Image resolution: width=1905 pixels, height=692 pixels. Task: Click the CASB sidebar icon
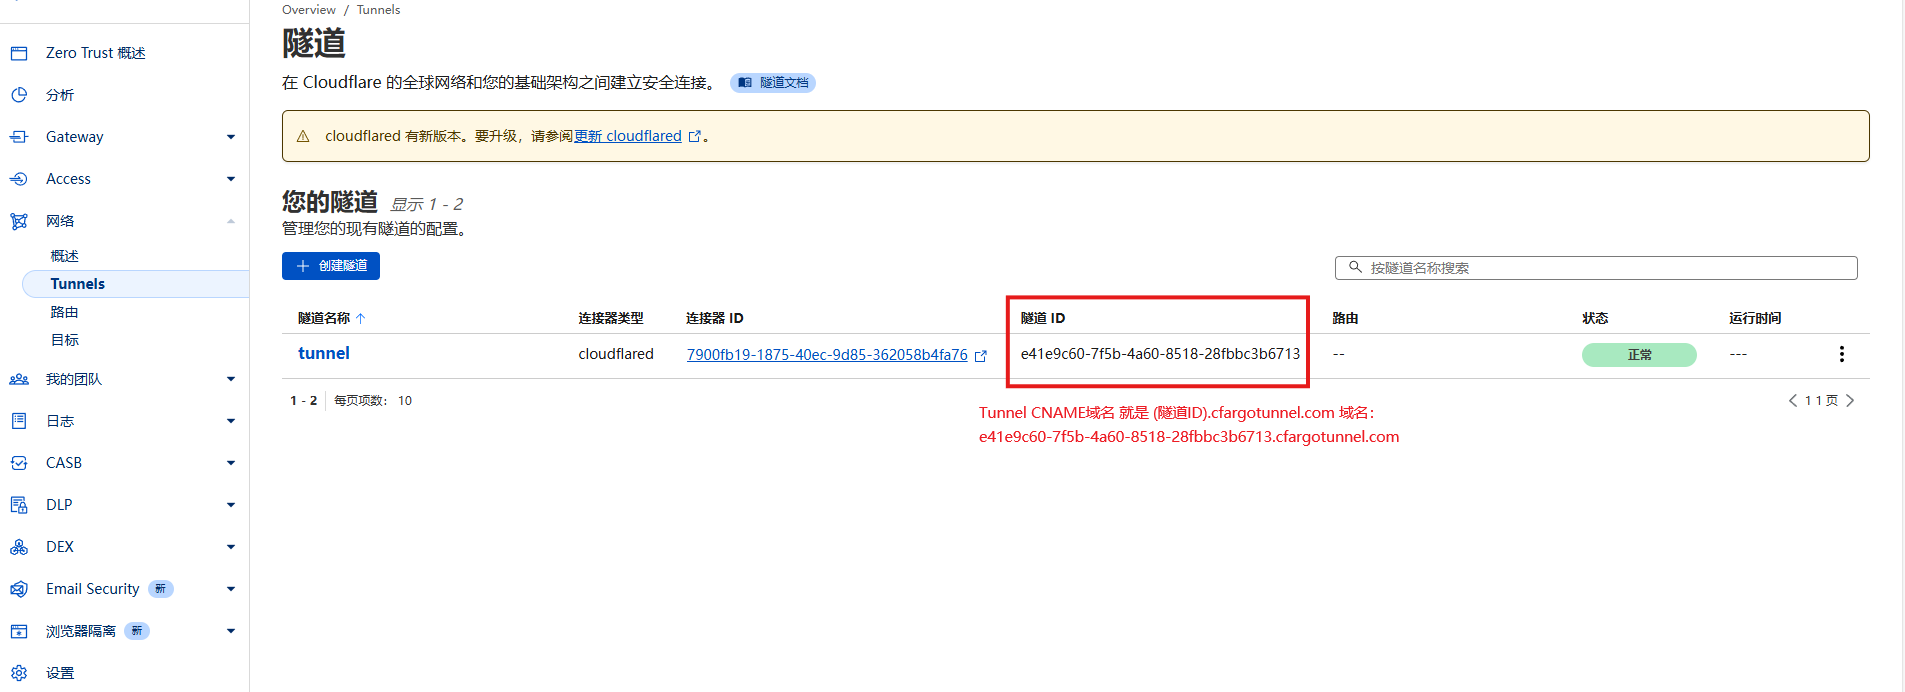(19, 463)
